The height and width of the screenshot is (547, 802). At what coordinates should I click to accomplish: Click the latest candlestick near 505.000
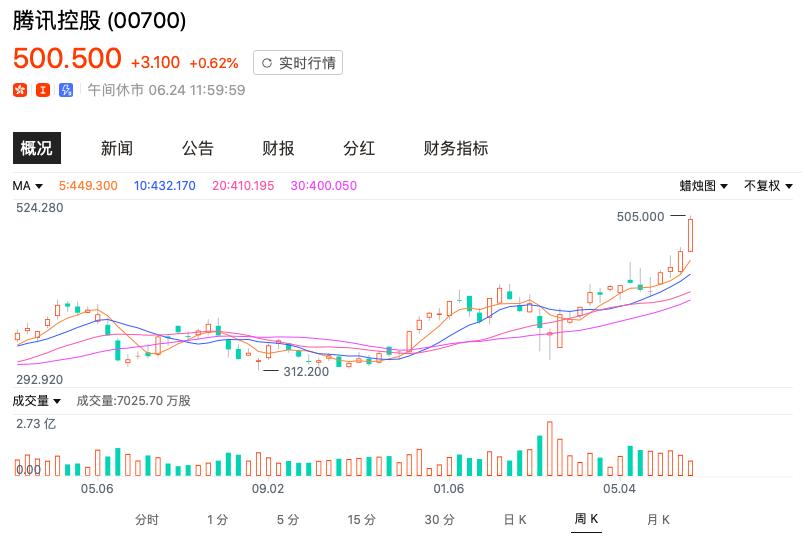pos(690,235)
